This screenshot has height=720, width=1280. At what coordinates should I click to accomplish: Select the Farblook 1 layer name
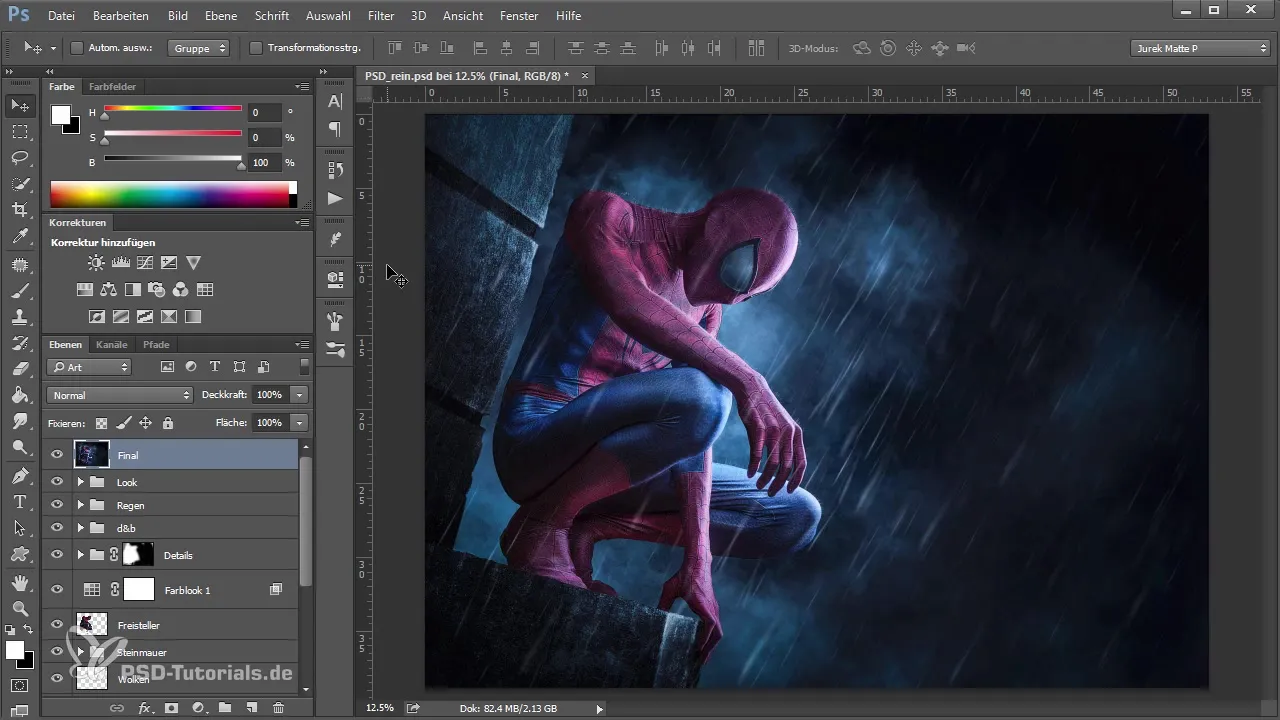187,590
